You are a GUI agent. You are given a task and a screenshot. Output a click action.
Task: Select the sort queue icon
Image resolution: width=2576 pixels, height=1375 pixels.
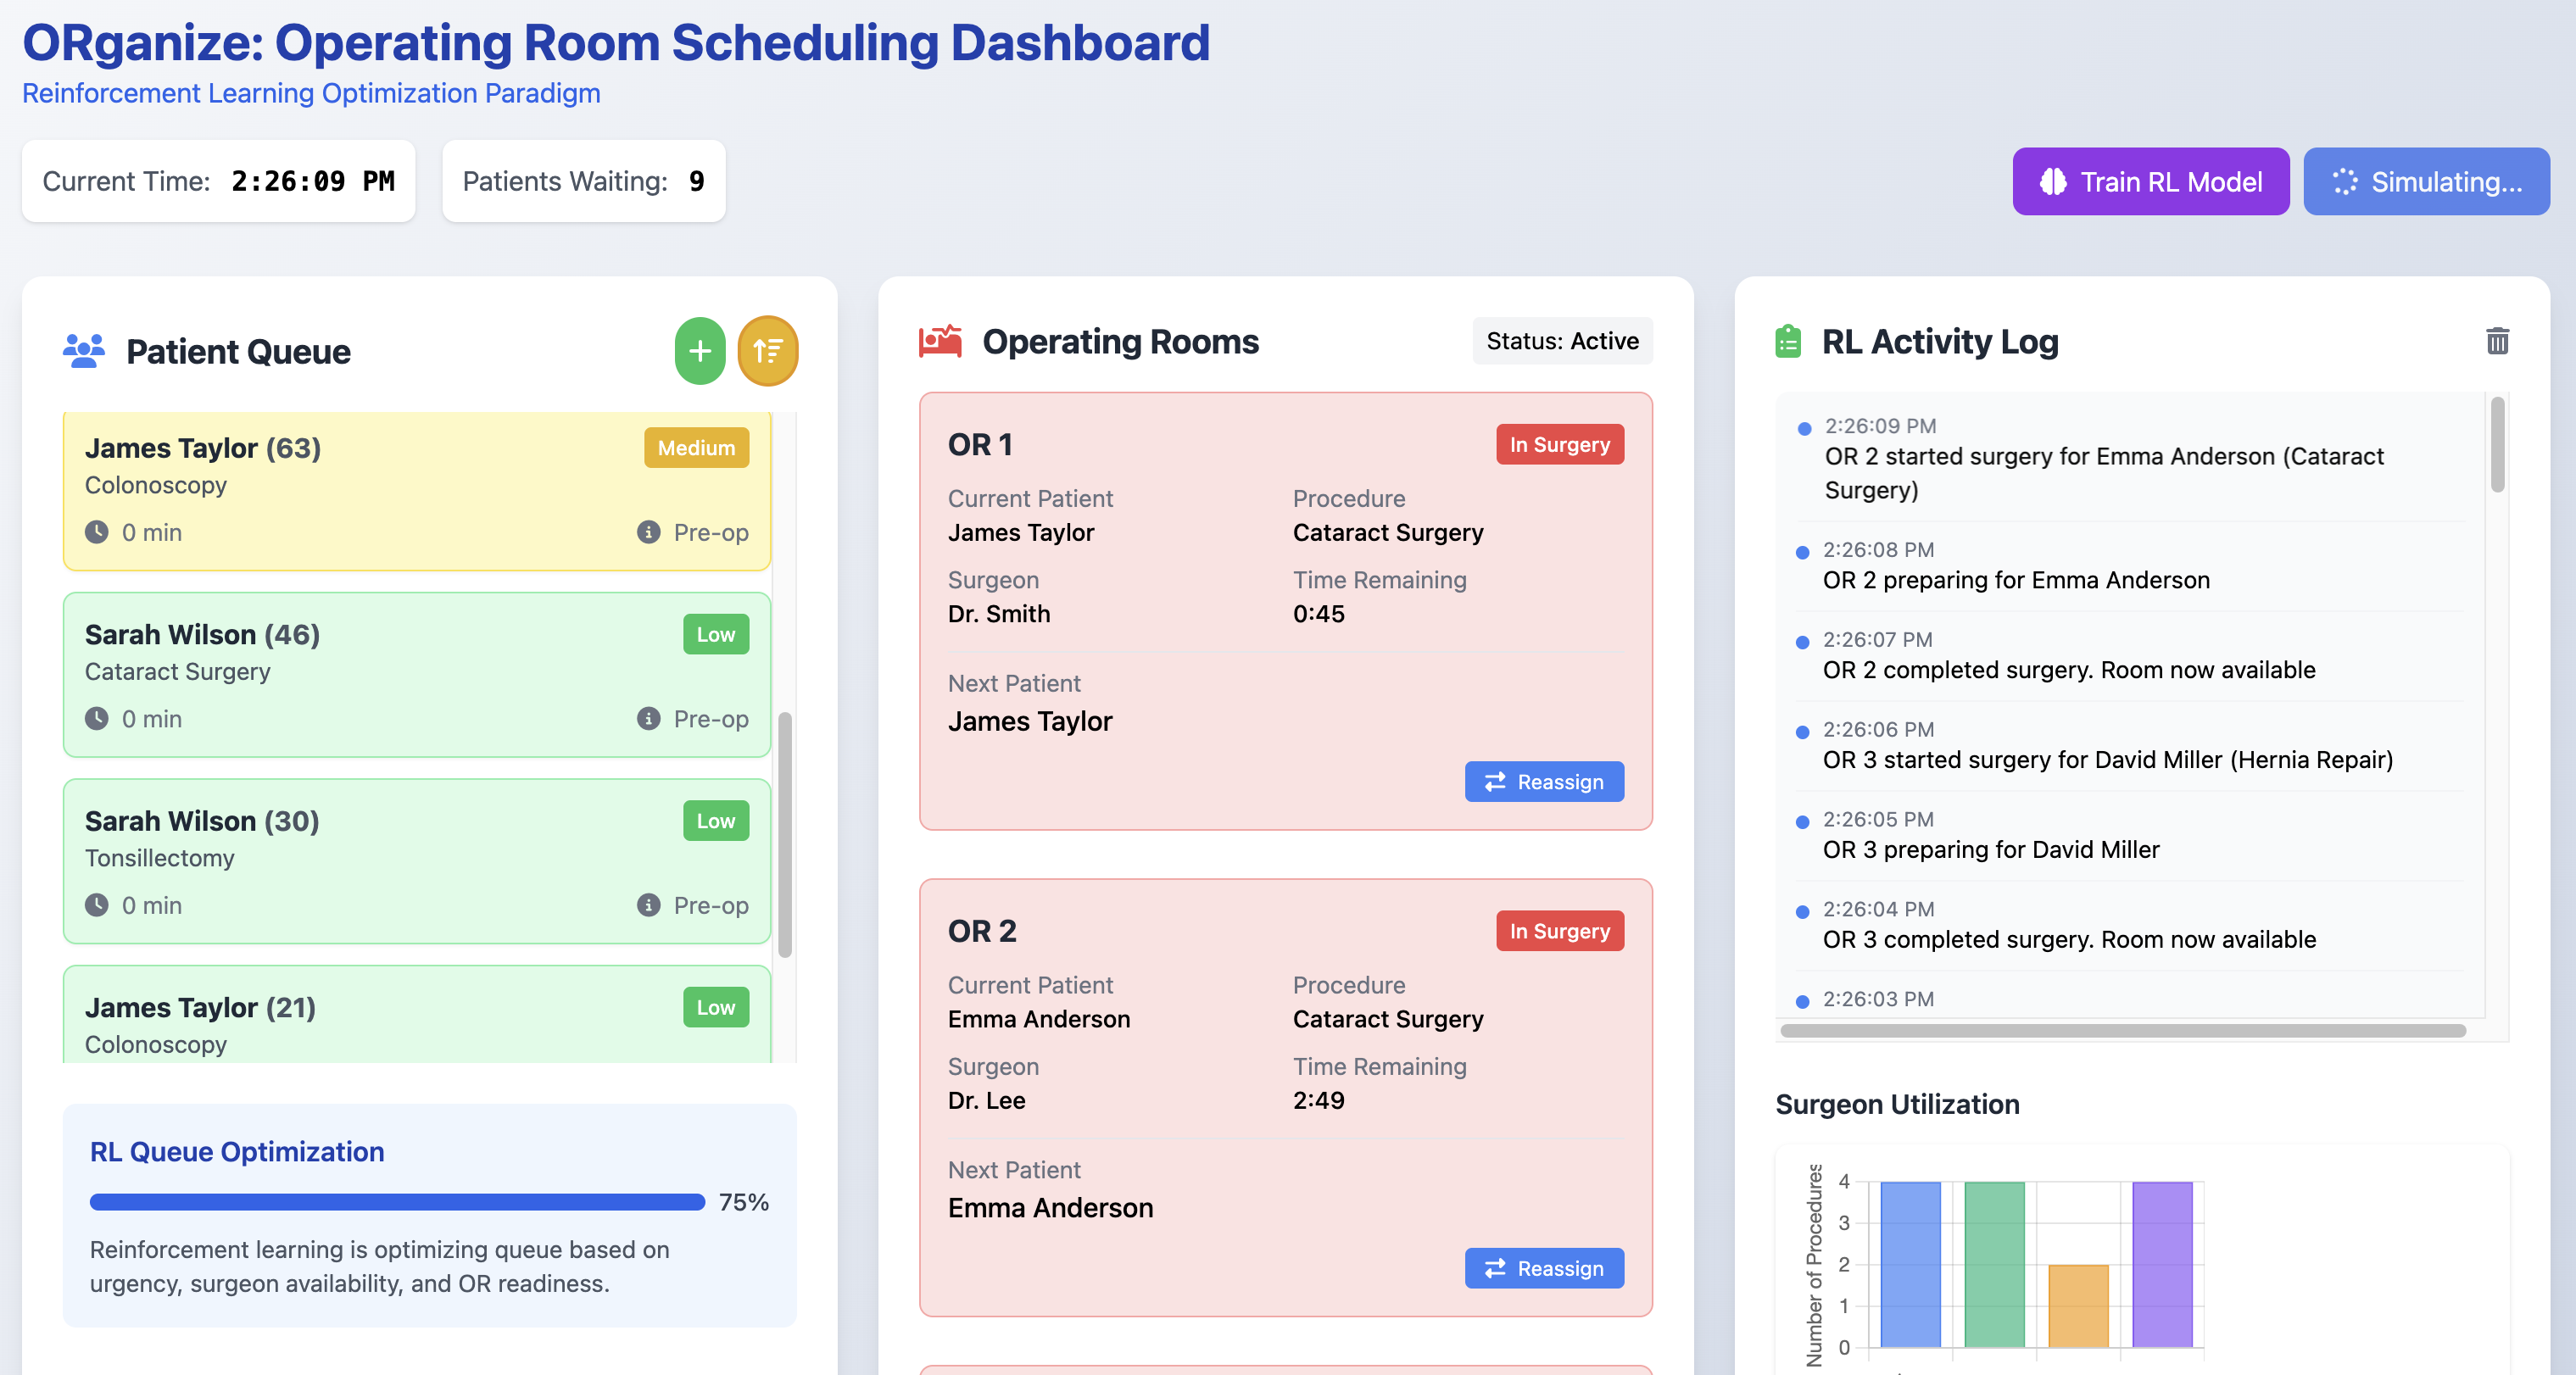[x=768, y=351]
